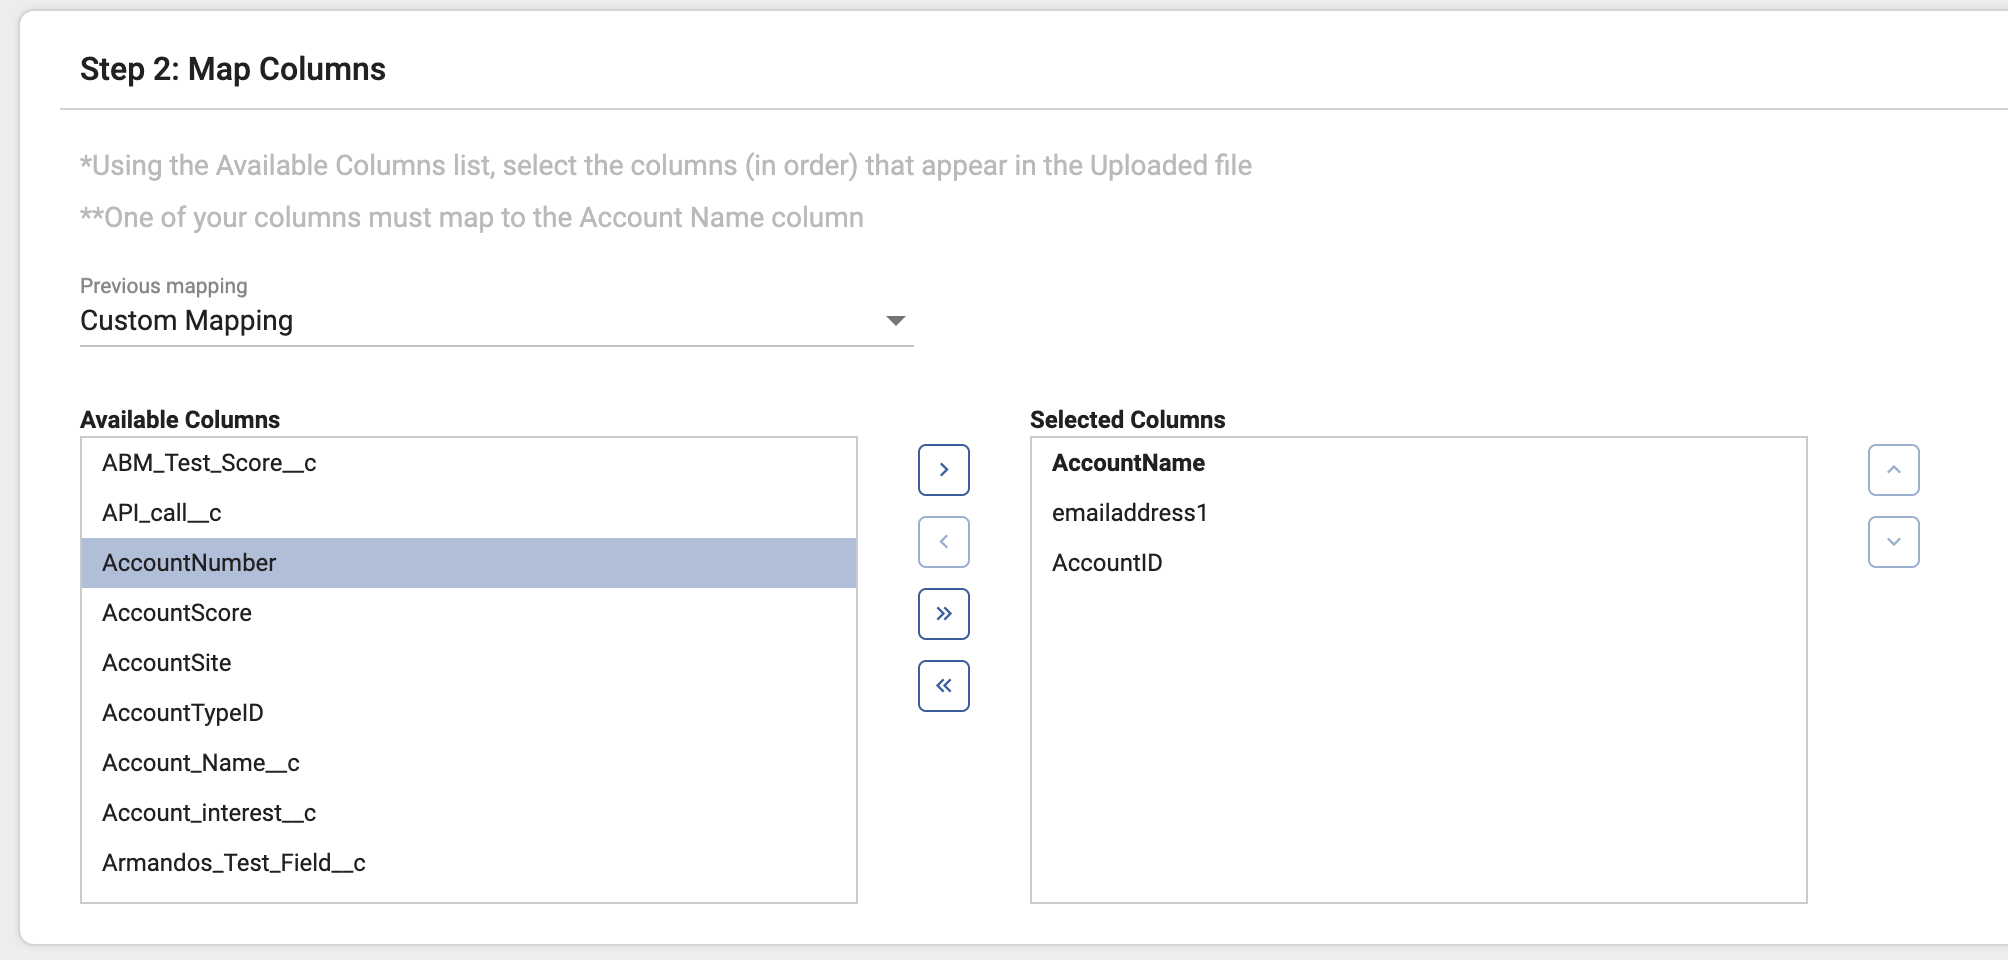Image resolution: width=2008 pixels, height=960 pixels.
Task: Add all columns with double right arrow
Action: pyautogui.click(x=943, y=614)
